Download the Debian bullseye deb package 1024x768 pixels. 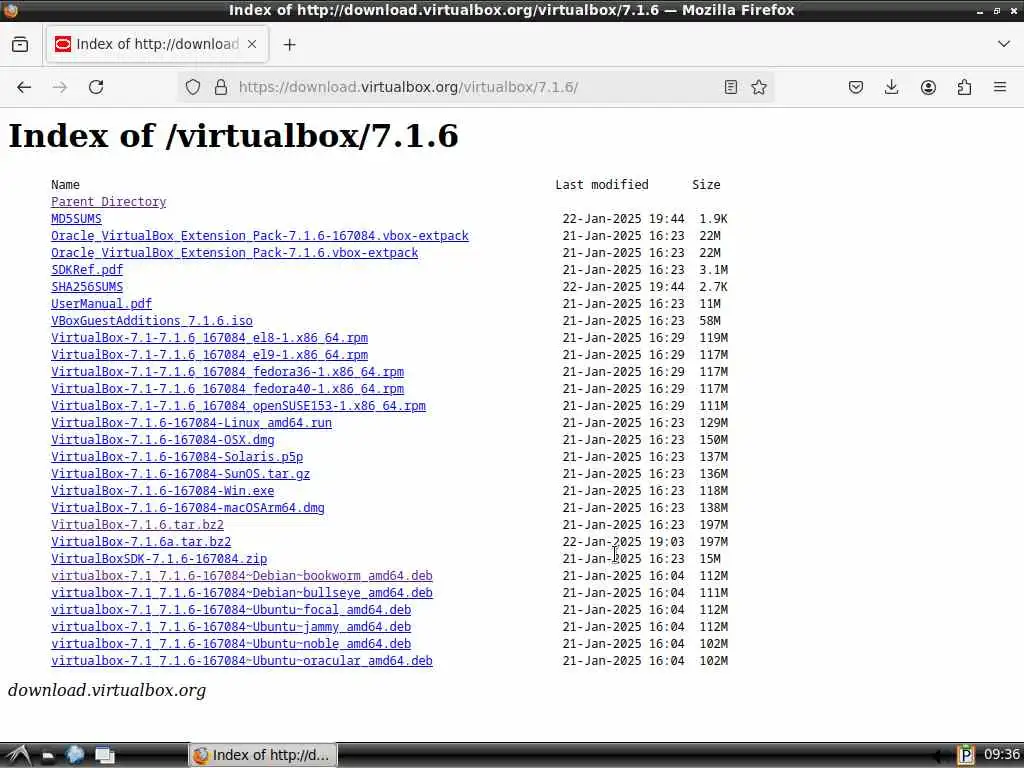pos(242,592)
